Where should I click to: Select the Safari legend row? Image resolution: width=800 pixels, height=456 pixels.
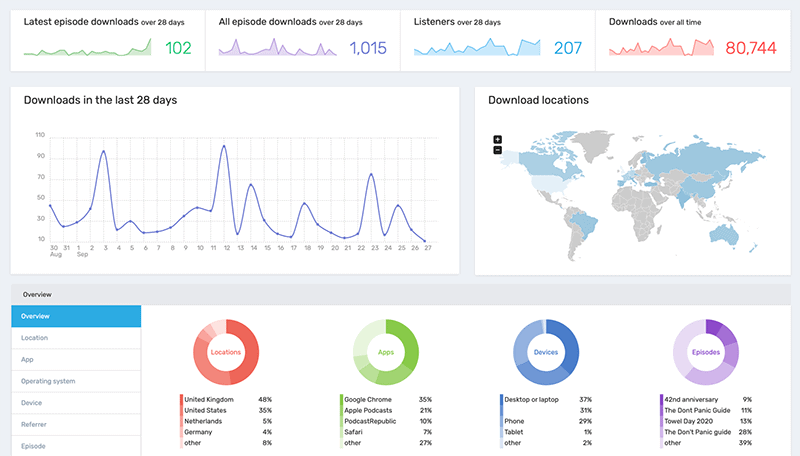pos(386,432)
